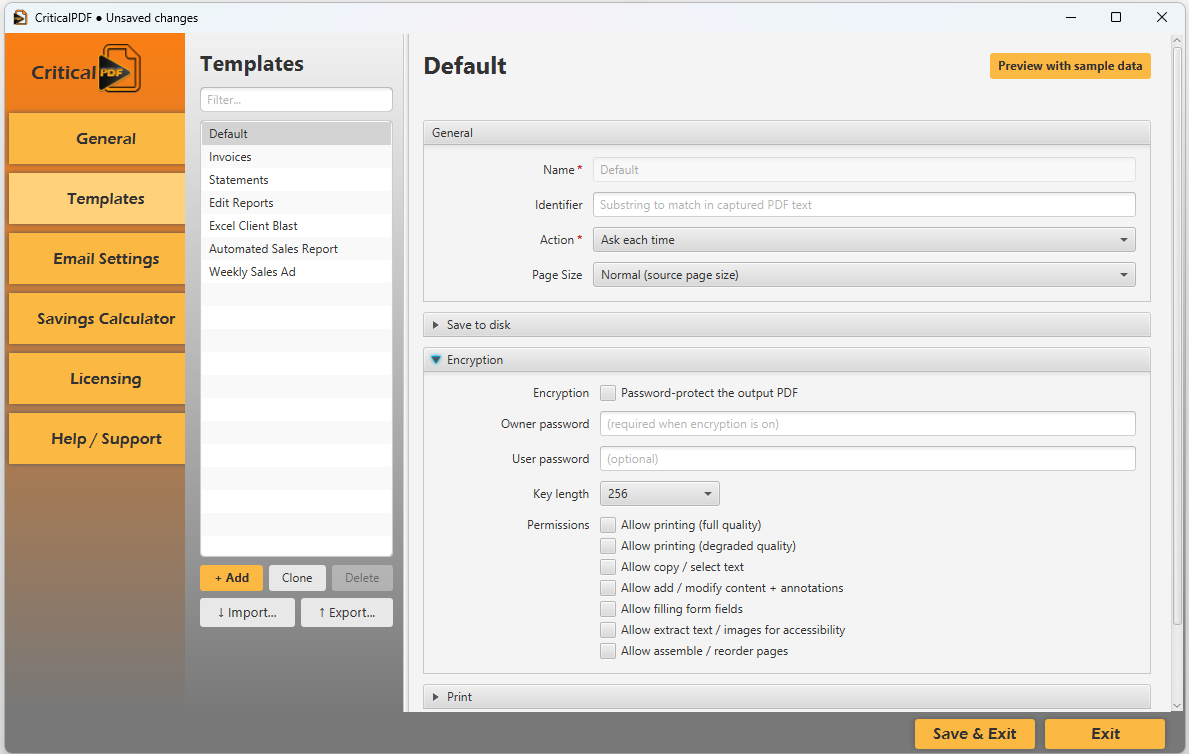This screenshot has width=1189, height=754.
Task: Select the Excel Client Blast template
Action: [296, 226]
